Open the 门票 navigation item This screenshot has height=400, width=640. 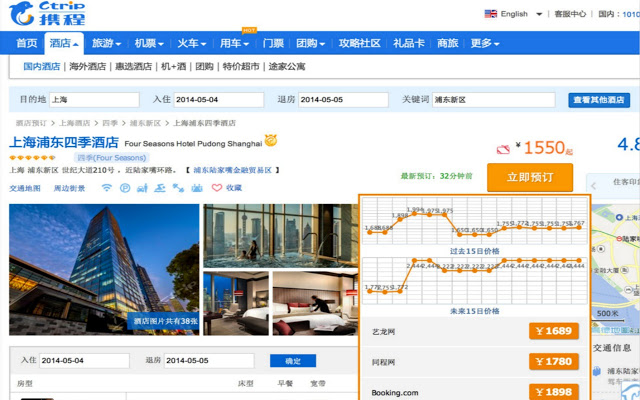[x=273, y=43]
